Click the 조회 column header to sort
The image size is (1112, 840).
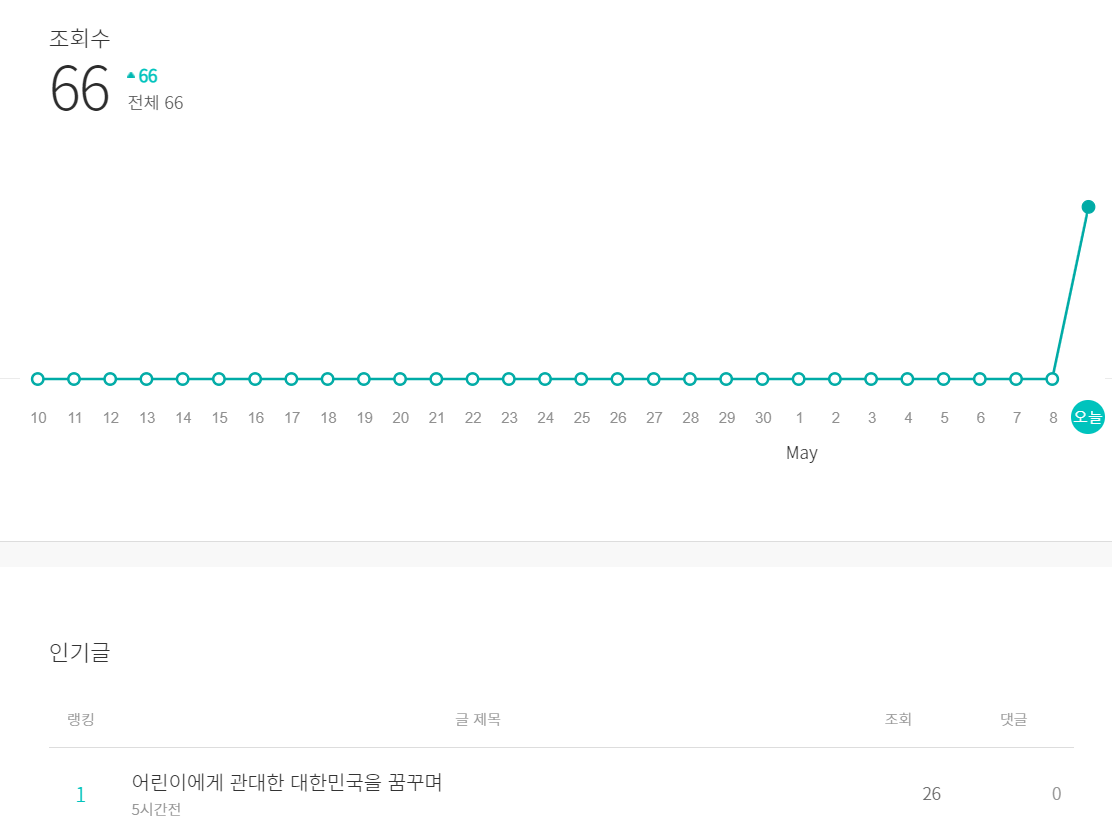coord(897,719)
